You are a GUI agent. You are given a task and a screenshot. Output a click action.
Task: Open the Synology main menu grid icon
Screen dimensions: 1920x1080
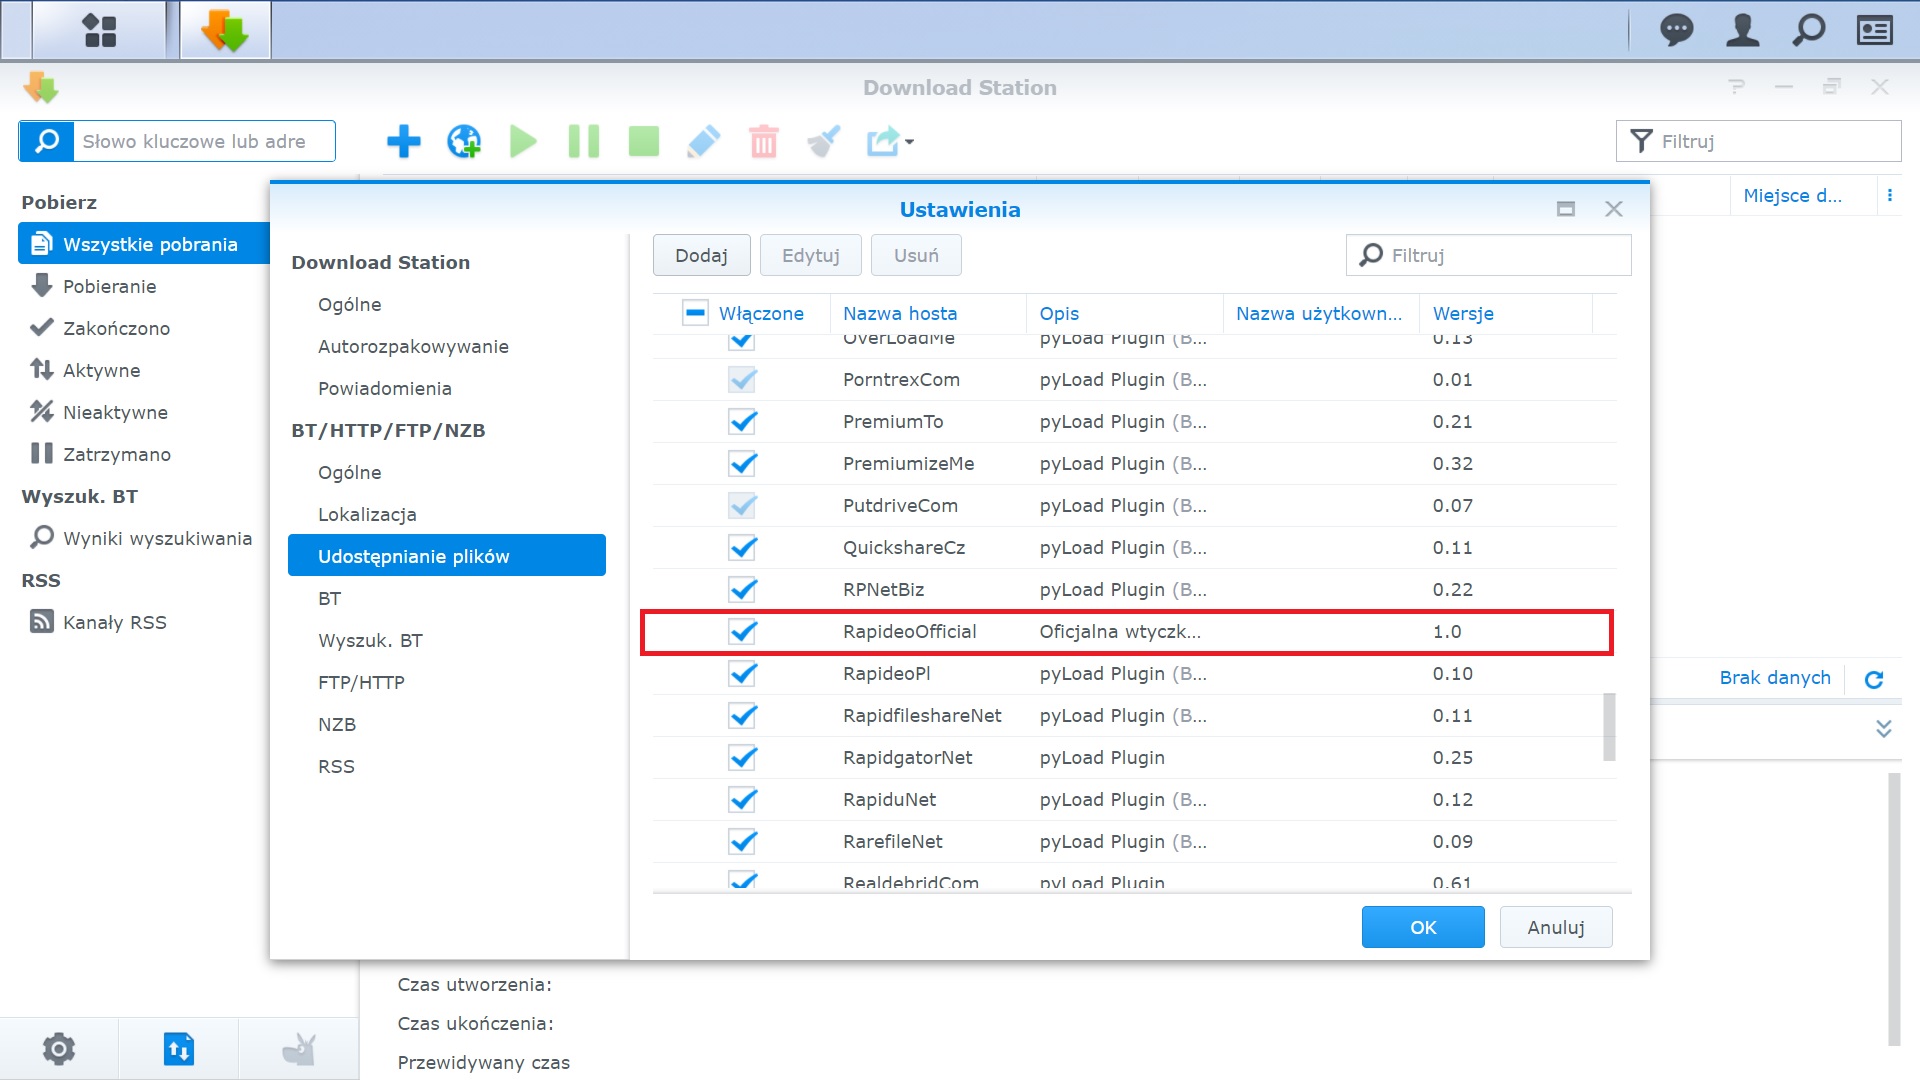[99, 30]
